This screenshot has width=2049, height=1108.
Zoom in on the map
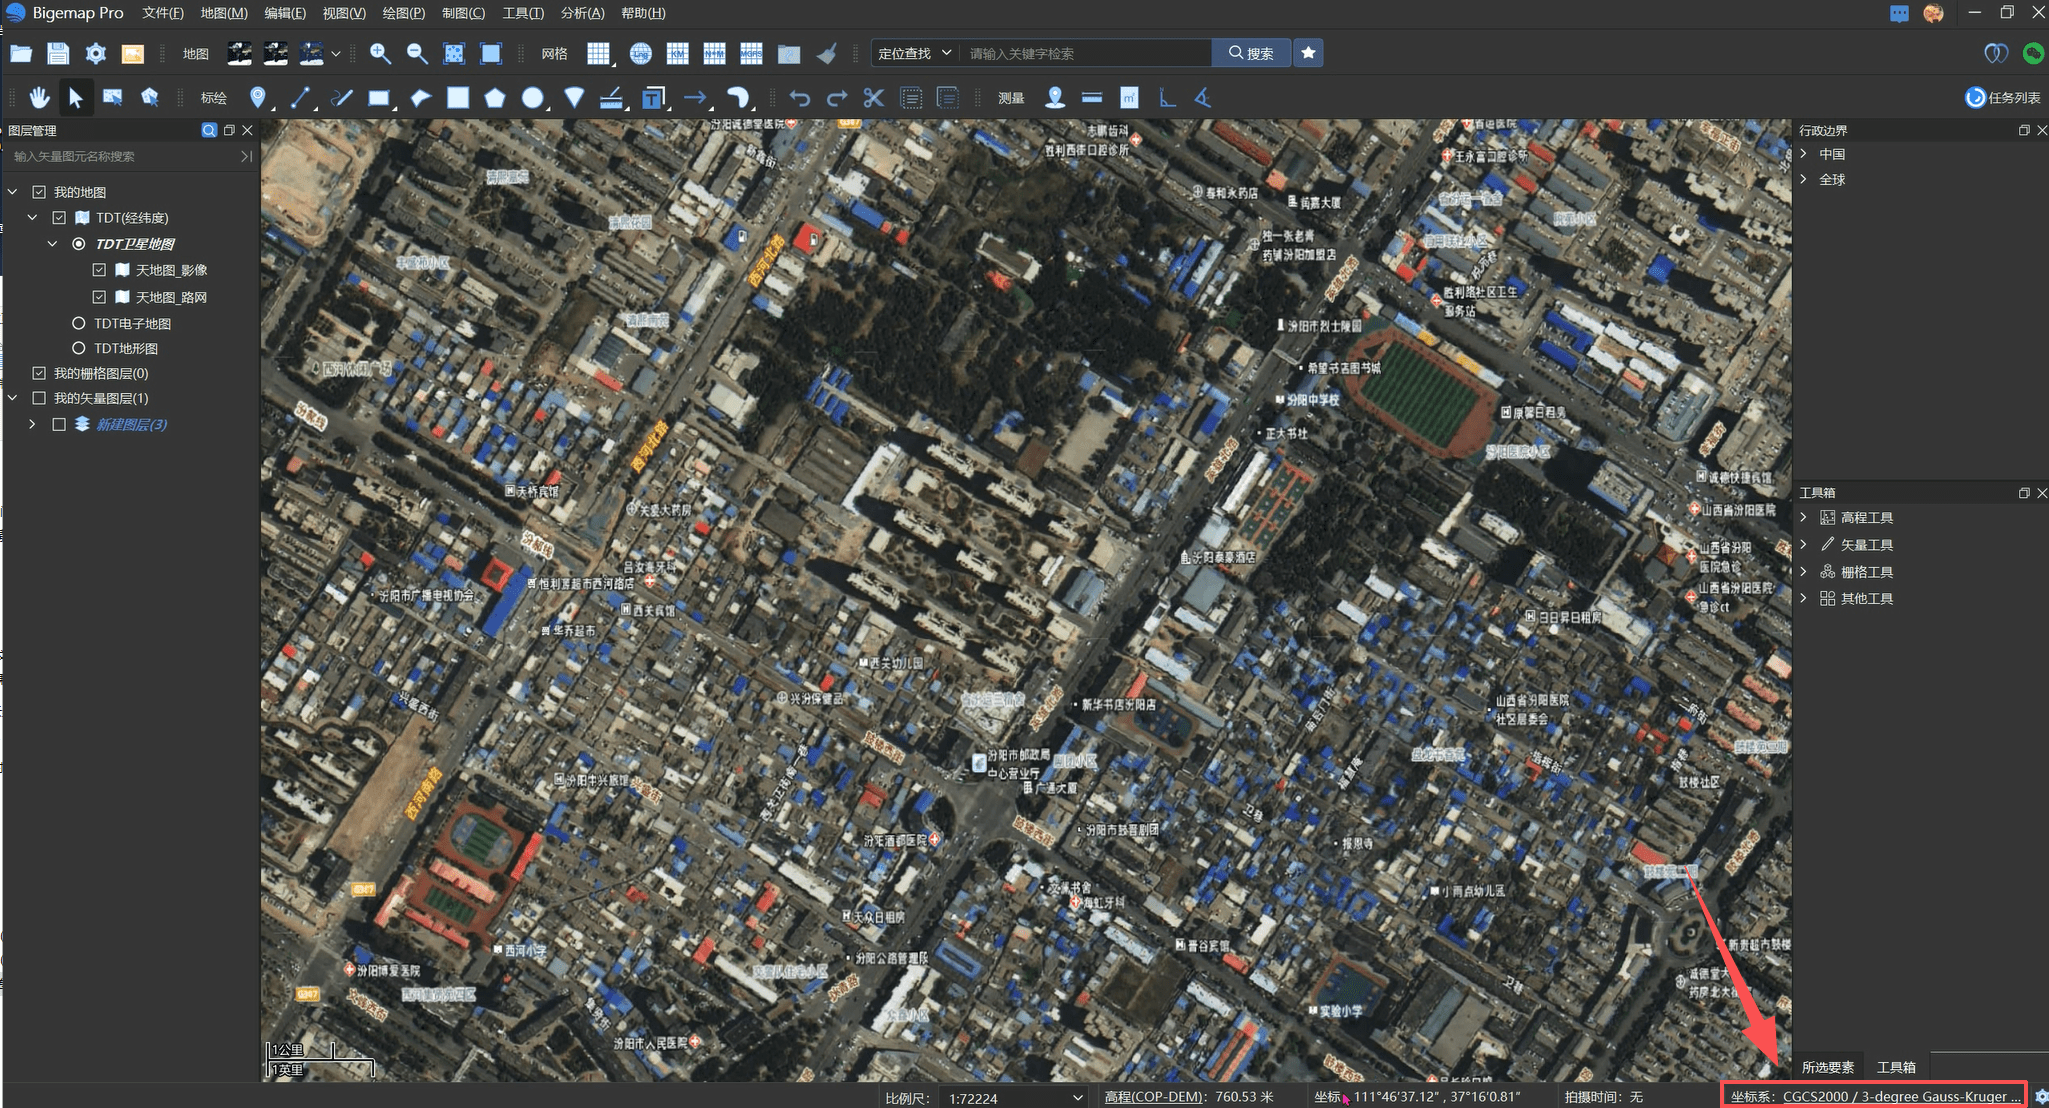pos(380,54)
